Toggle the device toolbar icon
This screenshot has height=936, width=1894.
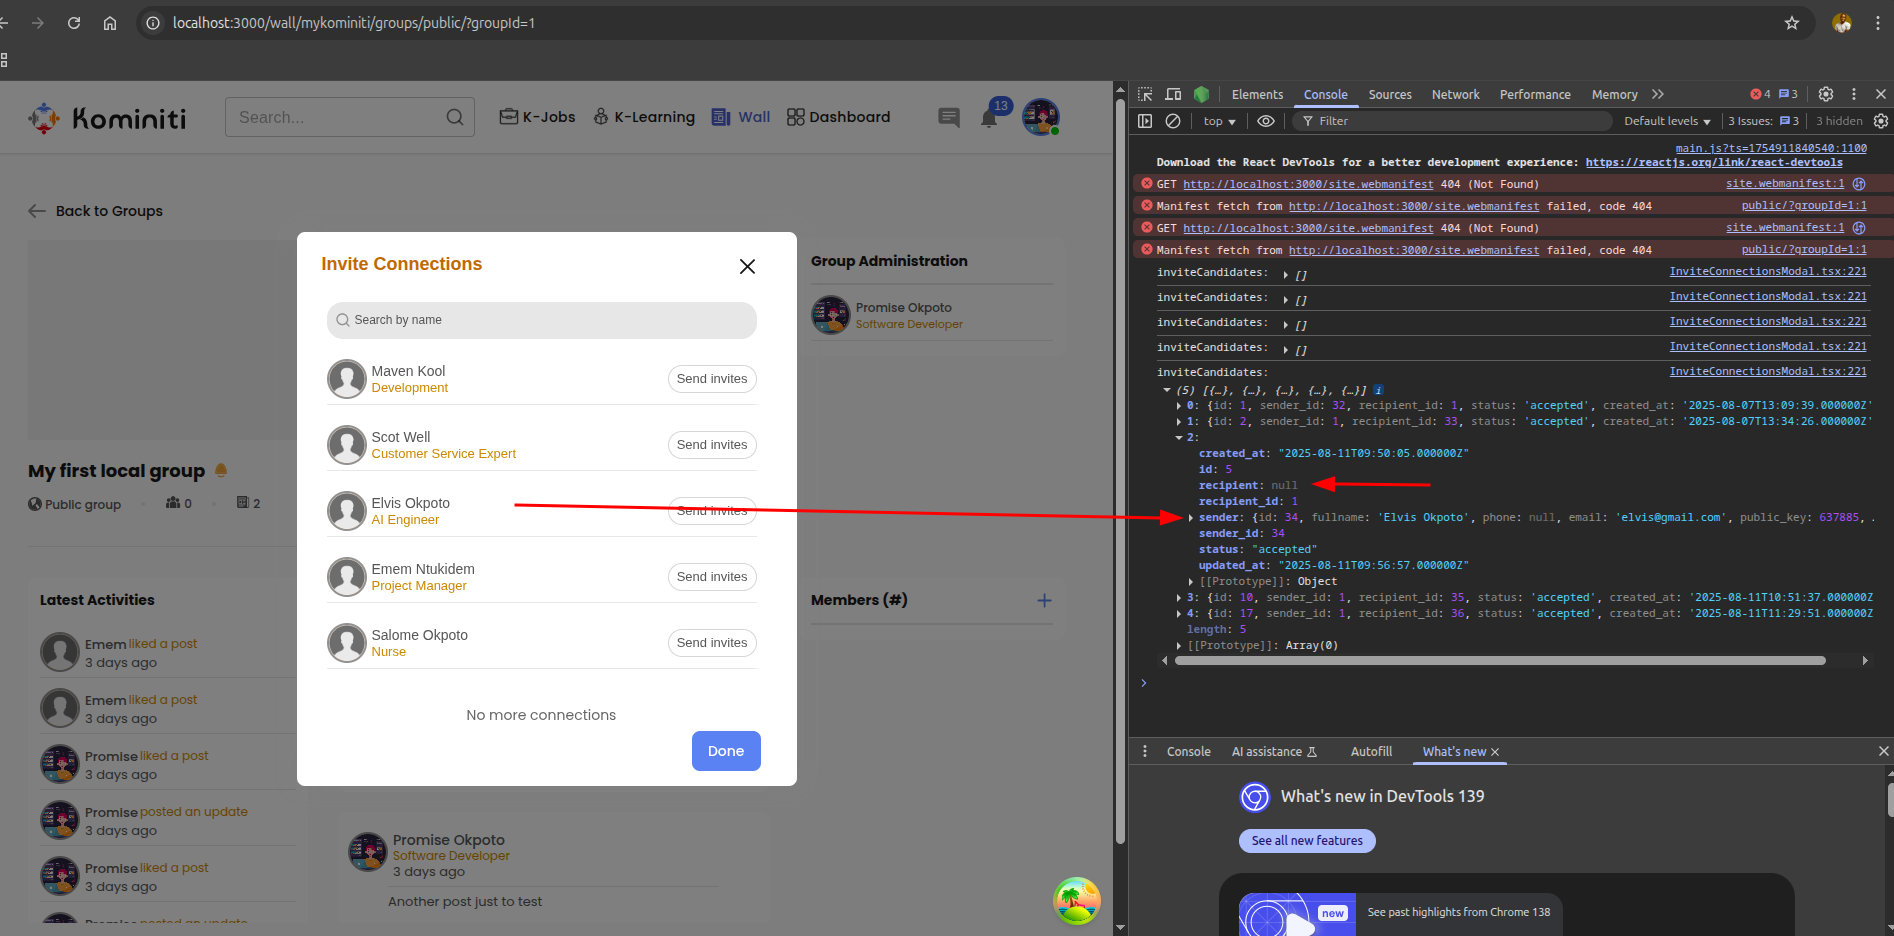coord(1173,94)
